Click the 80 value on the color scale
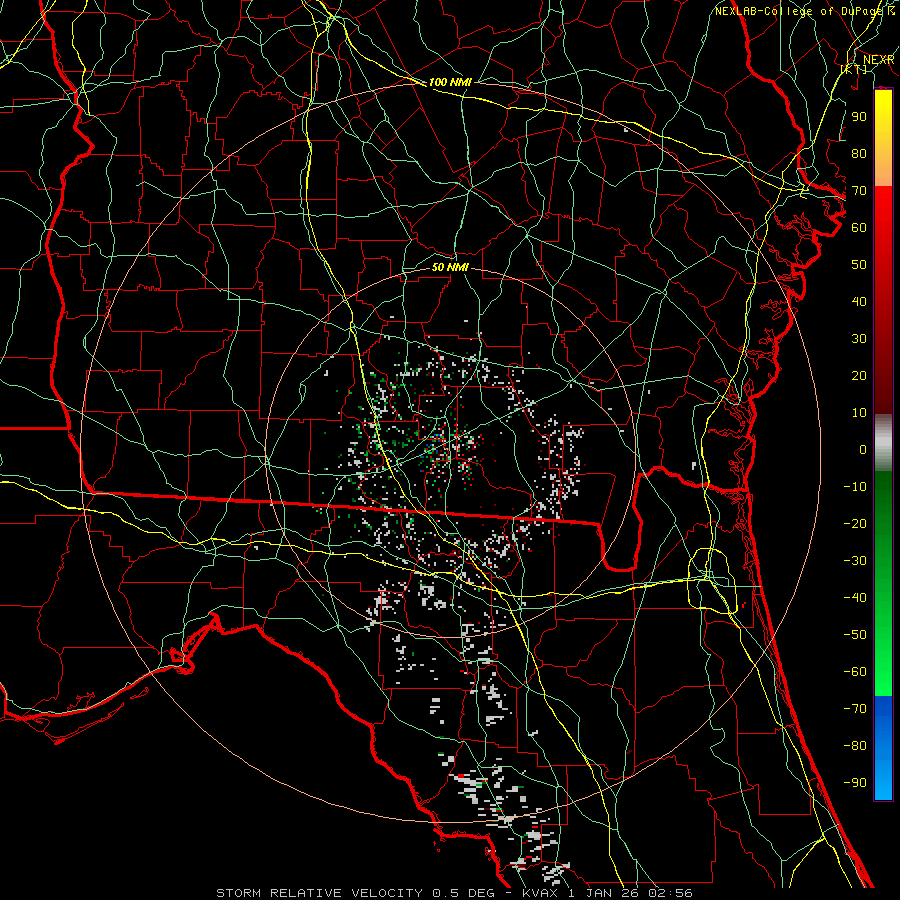 [x=859, y=154]
